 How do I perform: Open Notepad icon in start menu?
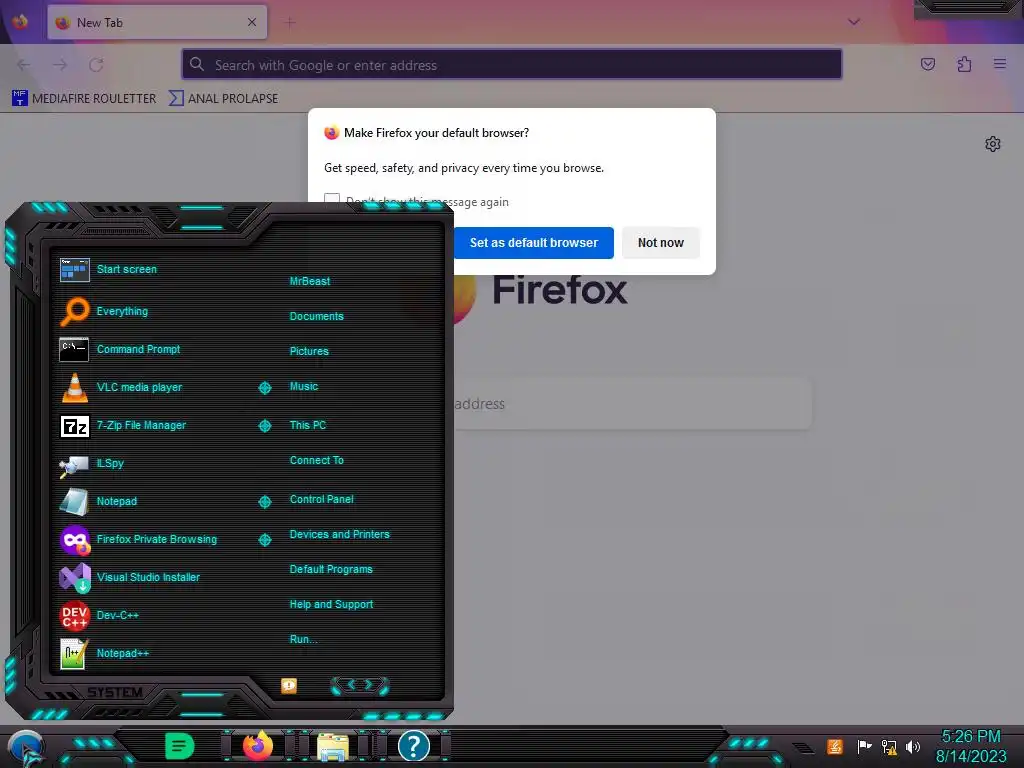point(74,502)
